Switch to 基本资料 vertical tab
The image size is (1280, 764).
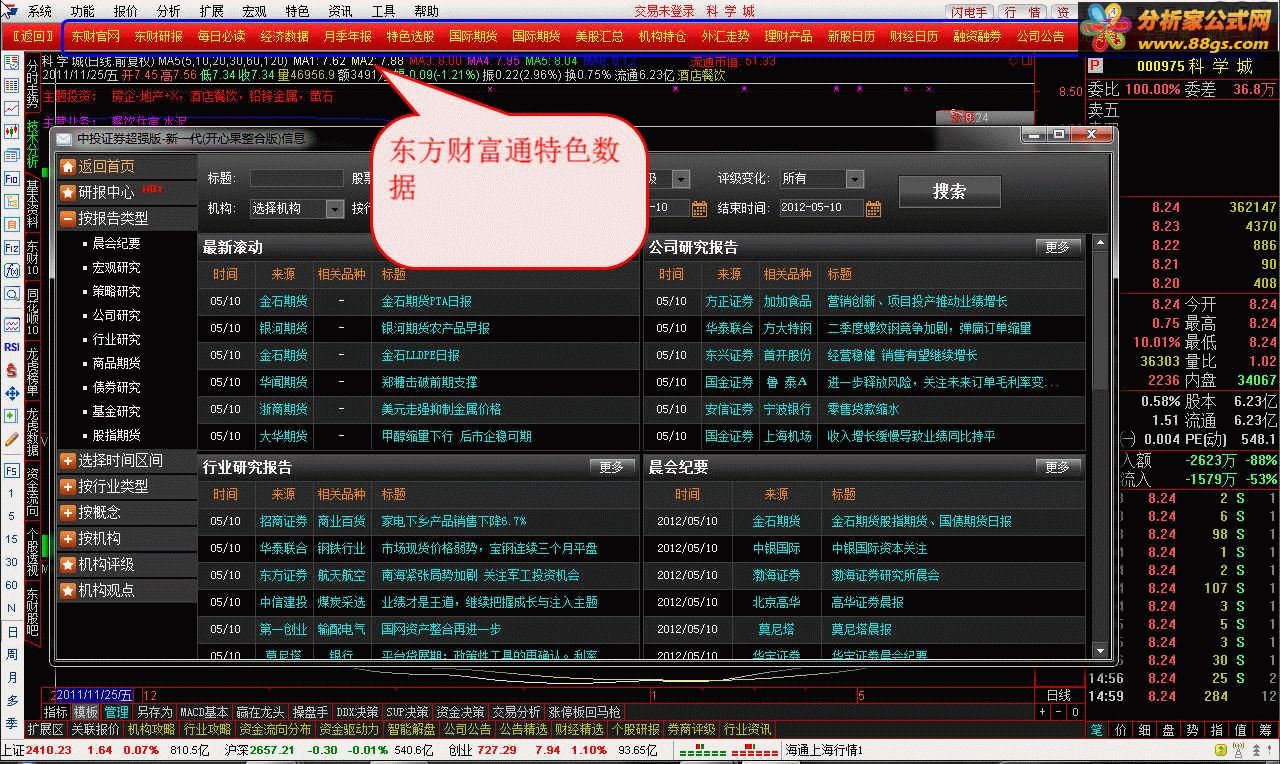(32, 203)
